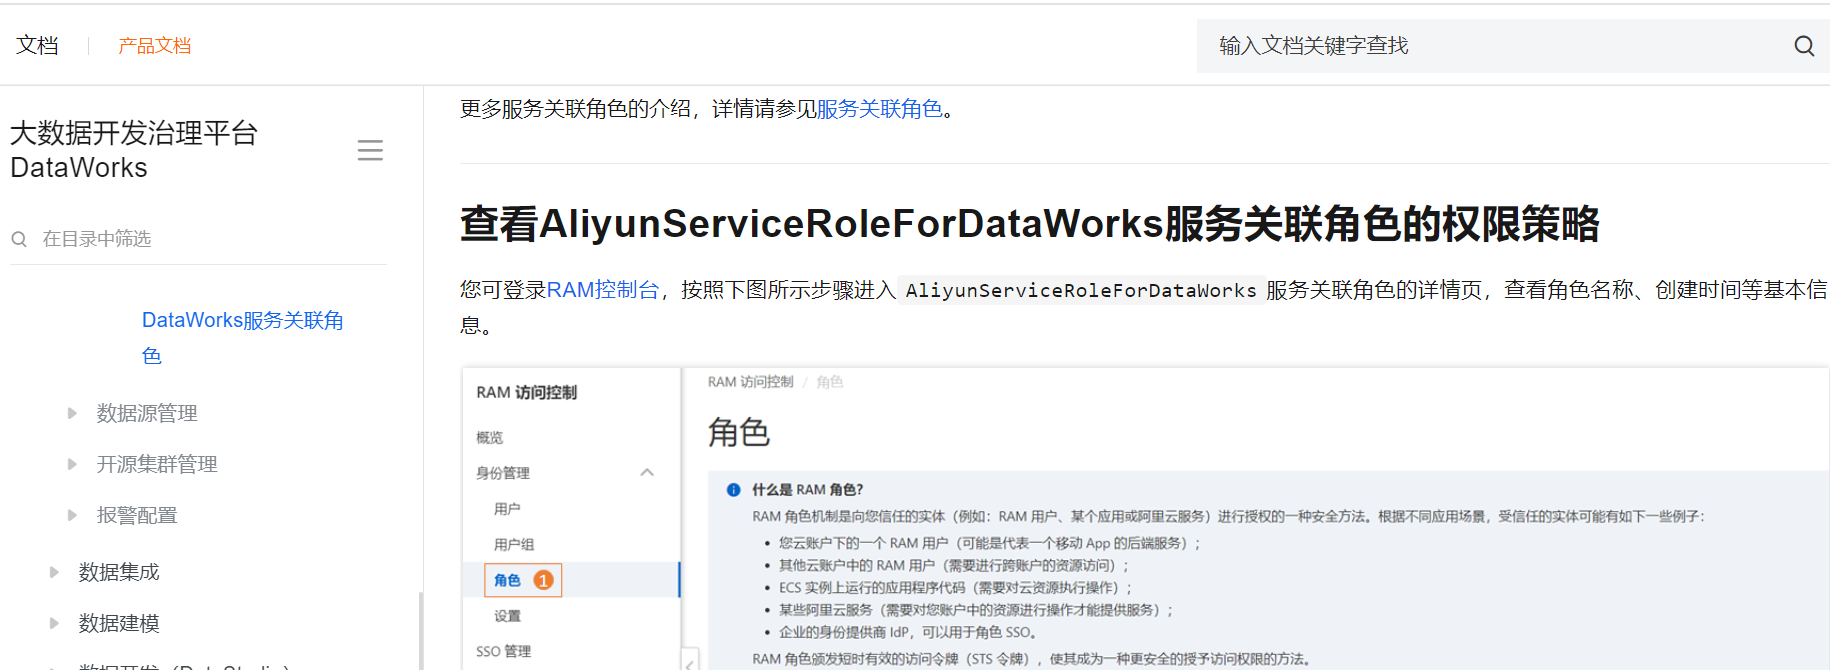Screen dimensions: 1830x670
Task: Click the AliyunServiceRoleForDataWorks section heading
Action: [1029, 224]
